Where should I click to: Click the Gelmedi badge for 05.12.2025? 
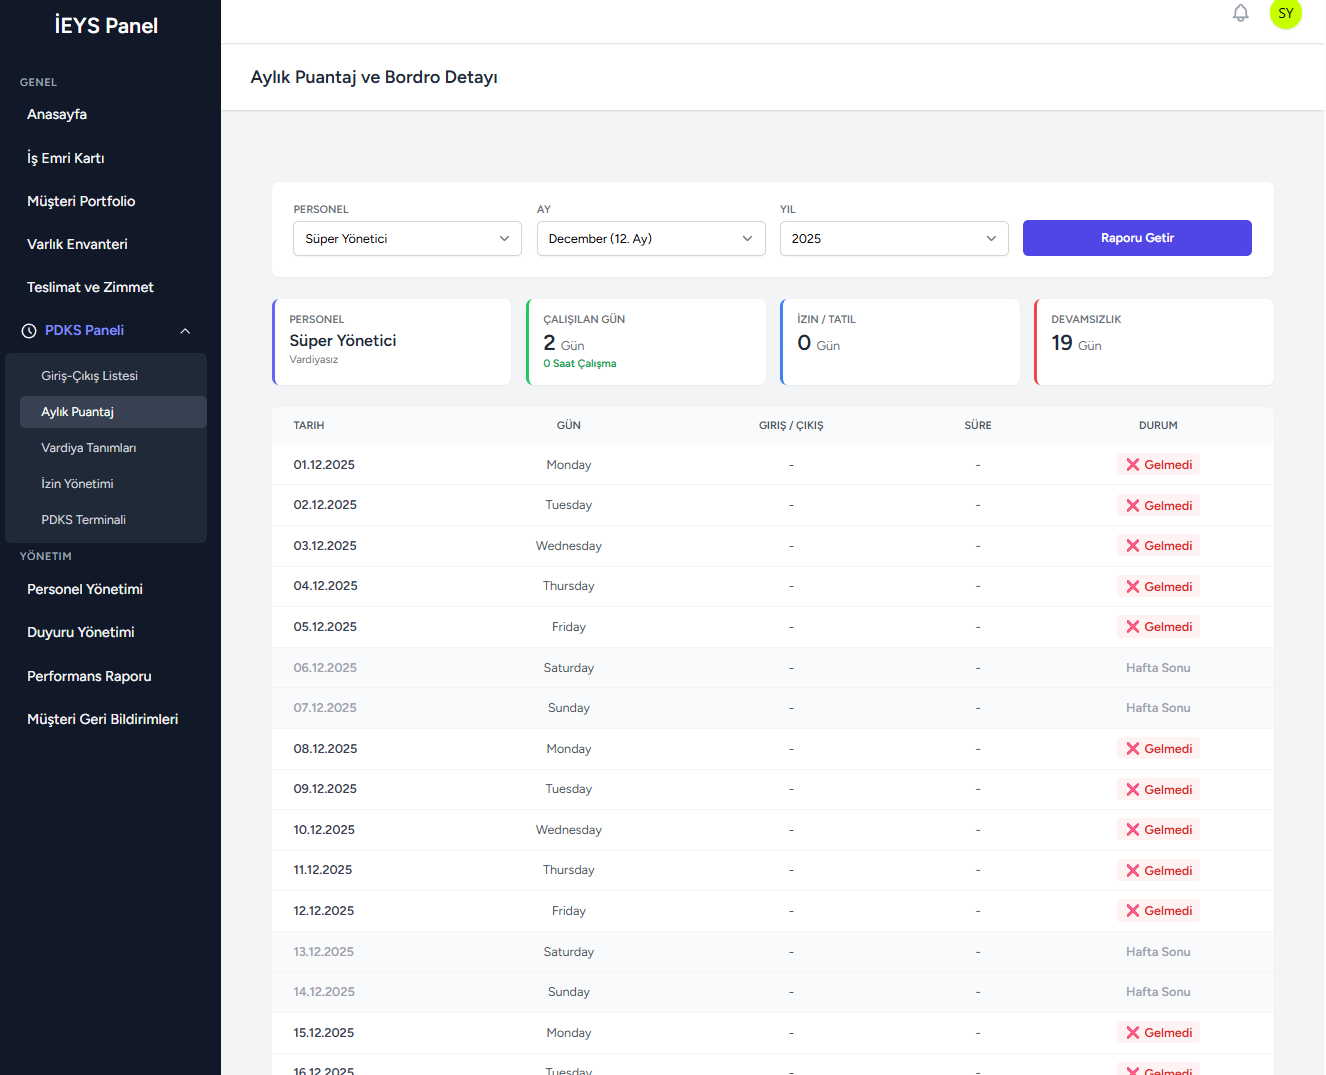coord(1158,627)
